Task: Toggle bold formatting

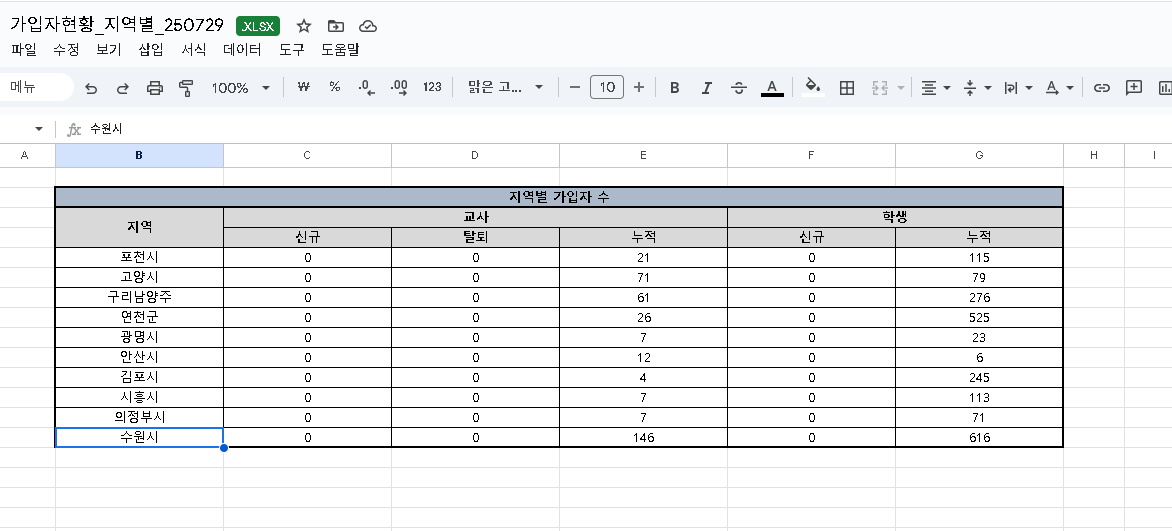Action: [675, 88]
